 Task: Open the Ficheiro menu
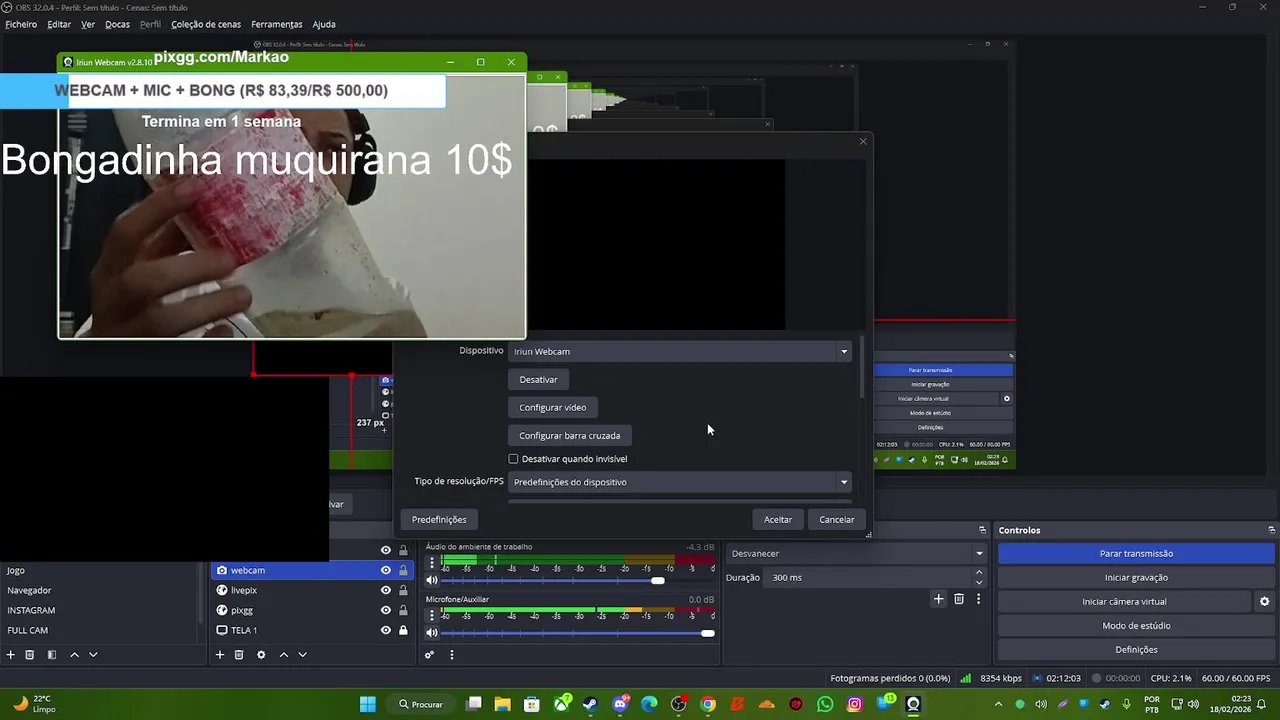(x=21, y=24)
